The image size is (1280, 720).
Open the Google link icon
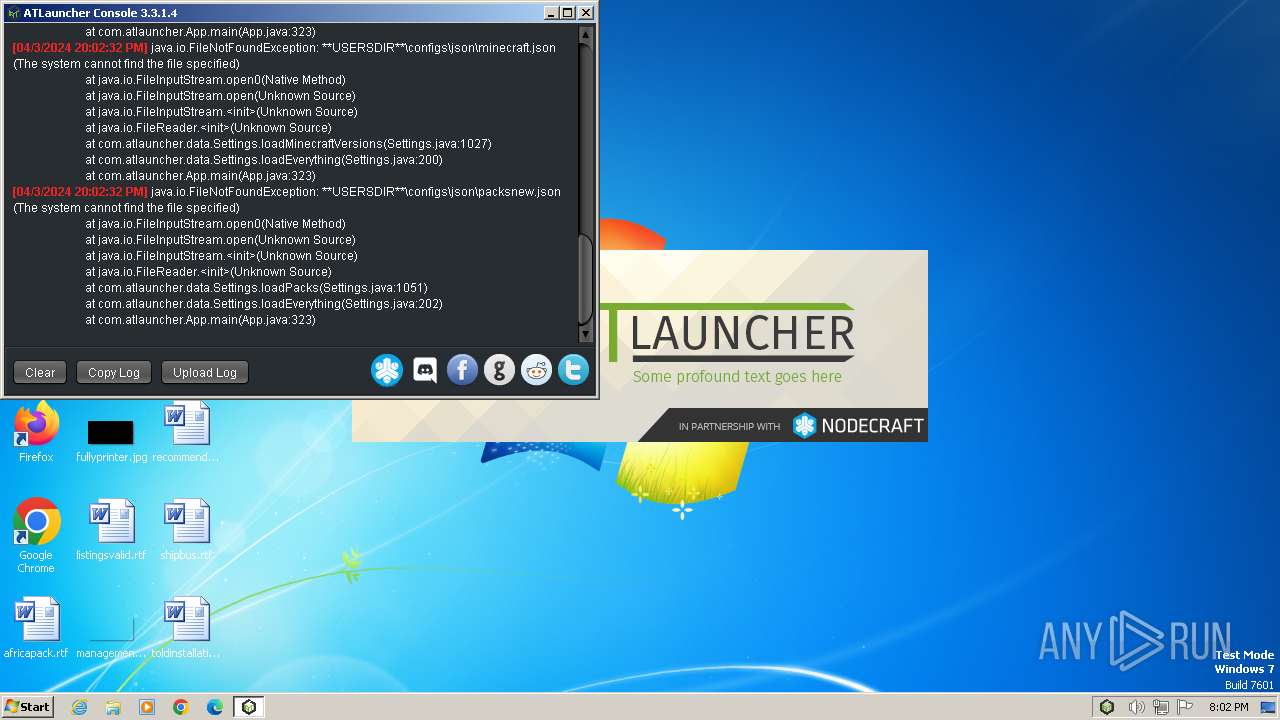[x=499, y=371]
